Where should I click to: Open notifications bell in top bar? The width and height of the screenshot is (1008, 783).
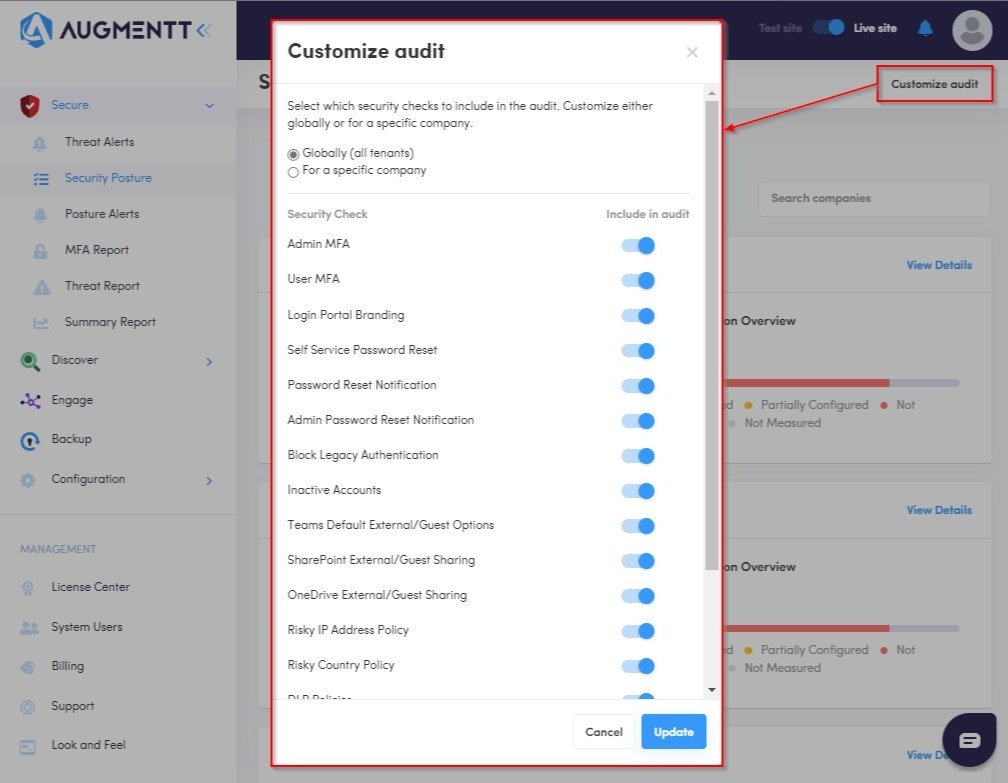tap(925, 28)
